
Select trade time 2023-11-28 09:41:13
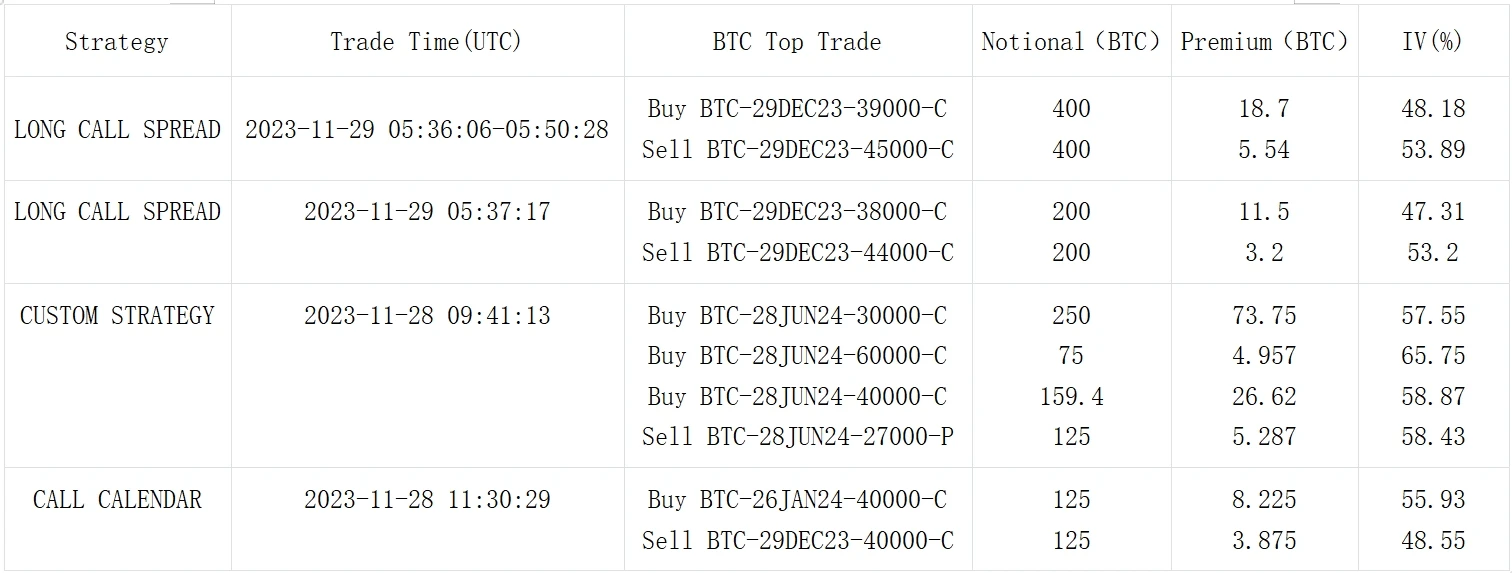click(x=427, y=316)
